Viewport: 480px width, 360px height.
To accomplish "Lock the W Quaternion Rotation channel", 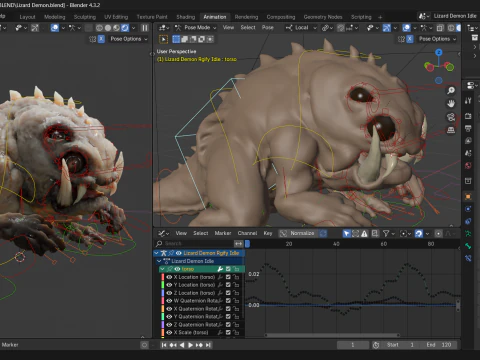I will [x=236, y=301].
